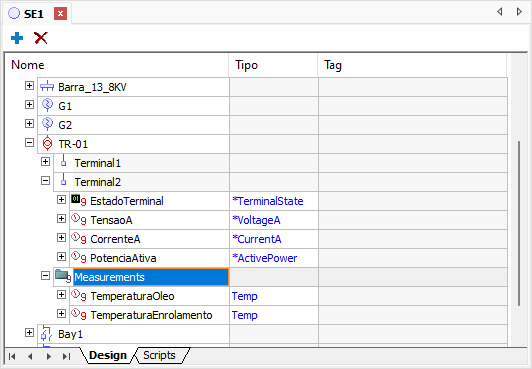Go to next sheet tab arrow
This screenshot has width=532, height=369.
(x=49, y=356)
